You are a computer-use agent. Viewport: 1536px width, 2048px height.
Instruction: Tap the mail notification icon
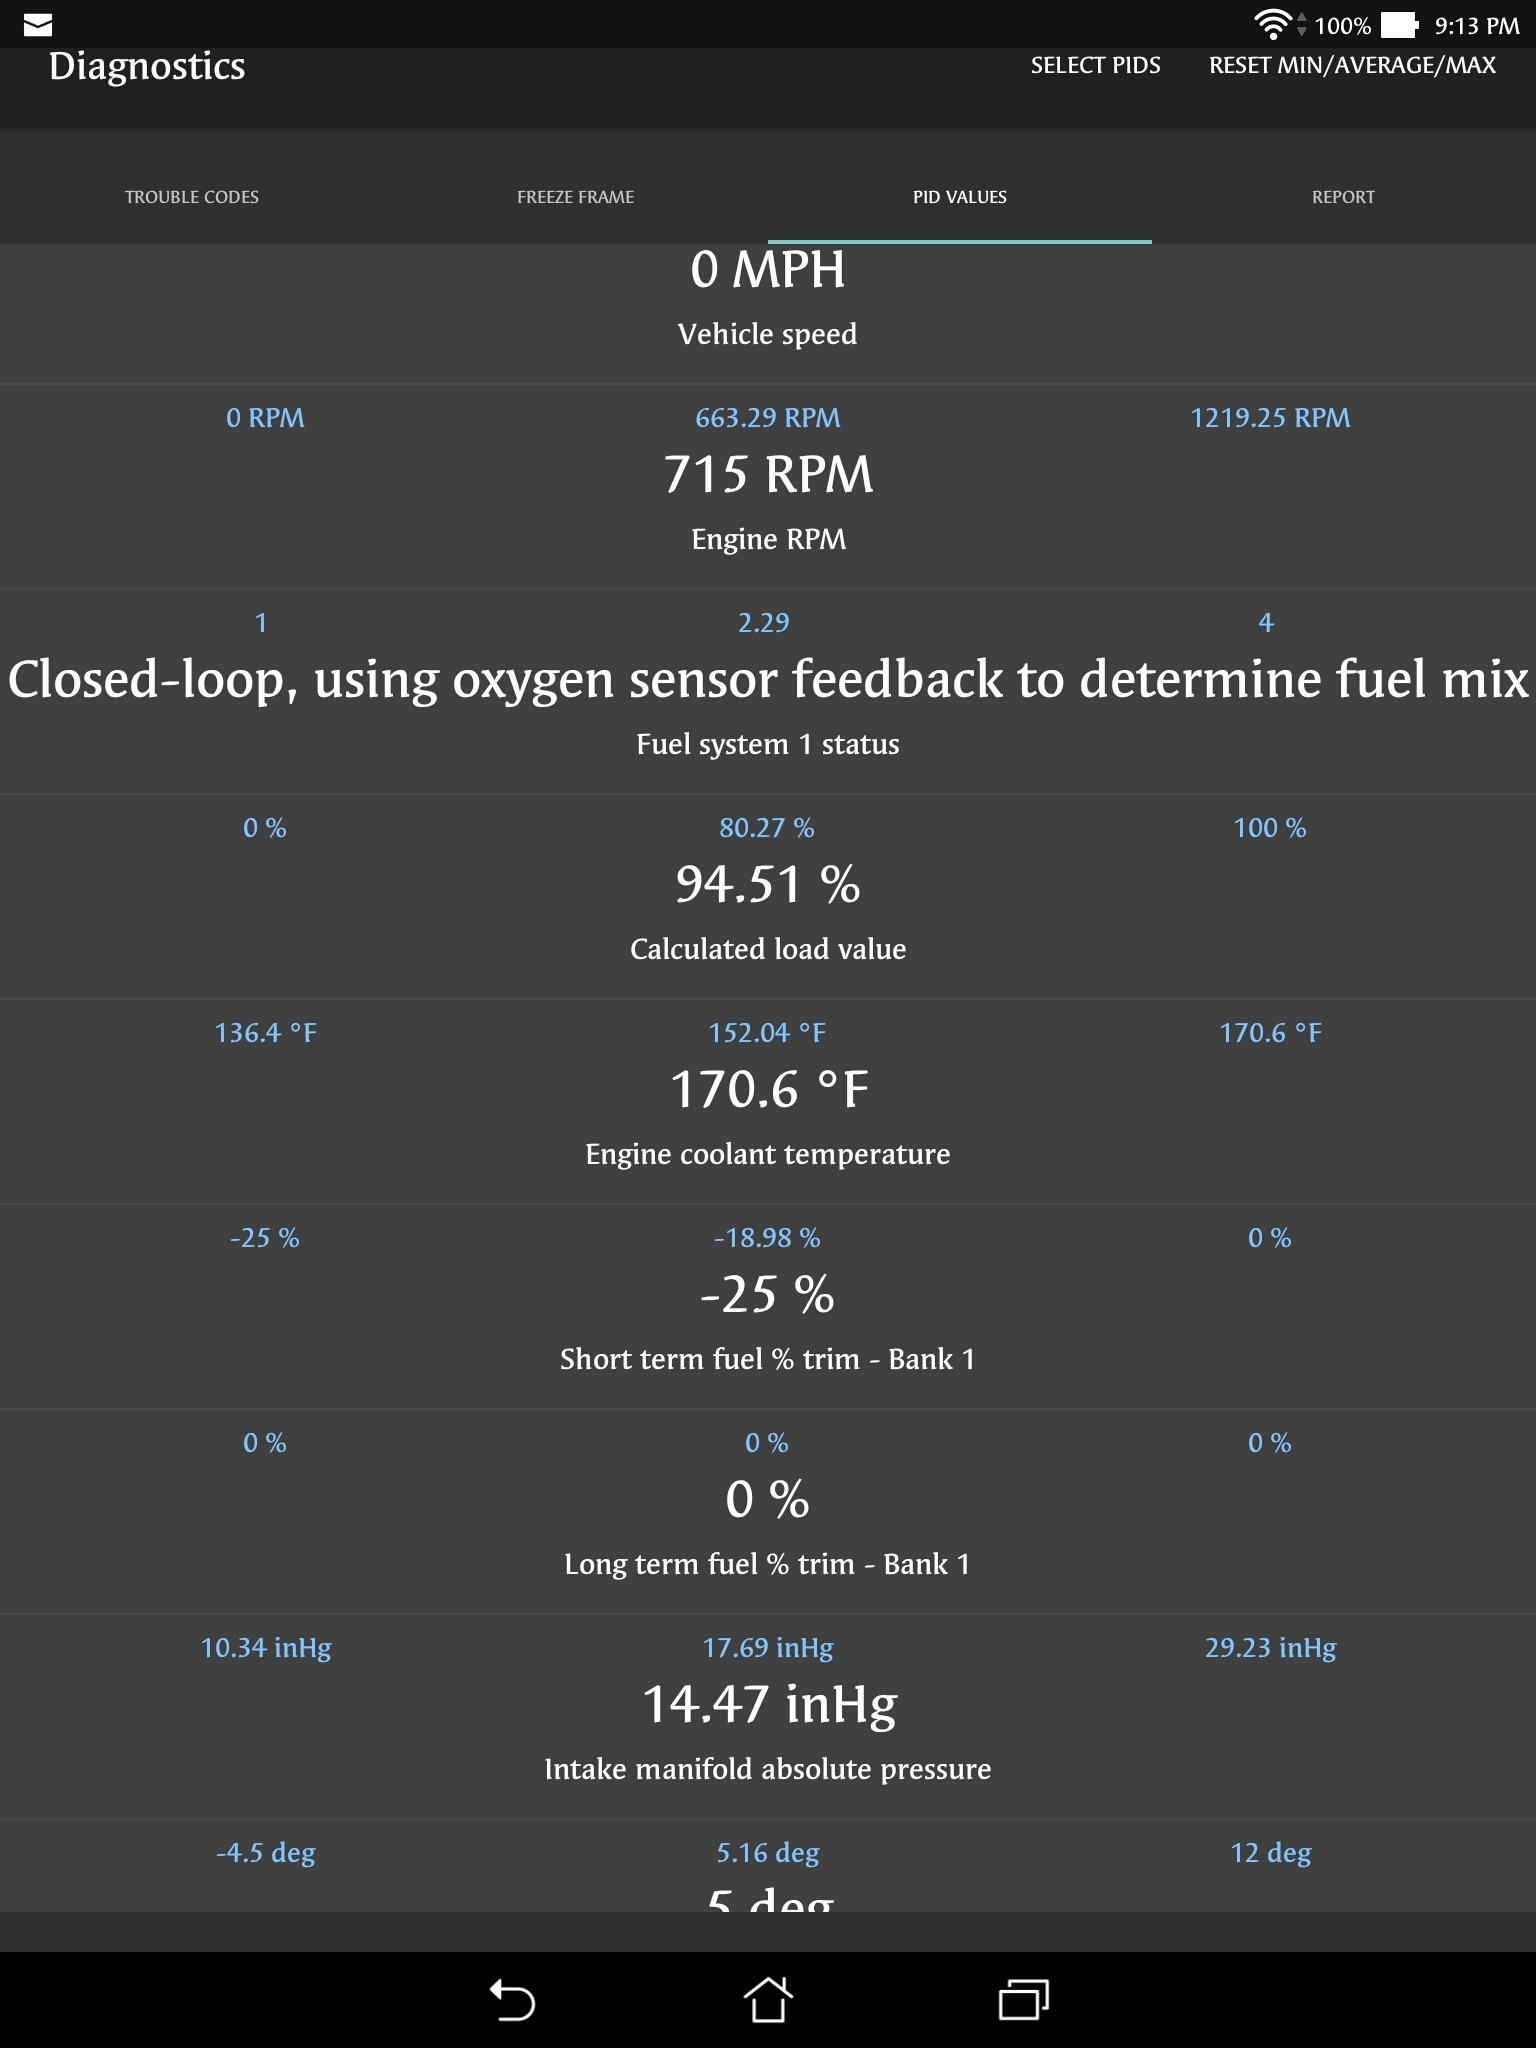tap(38, 25)
